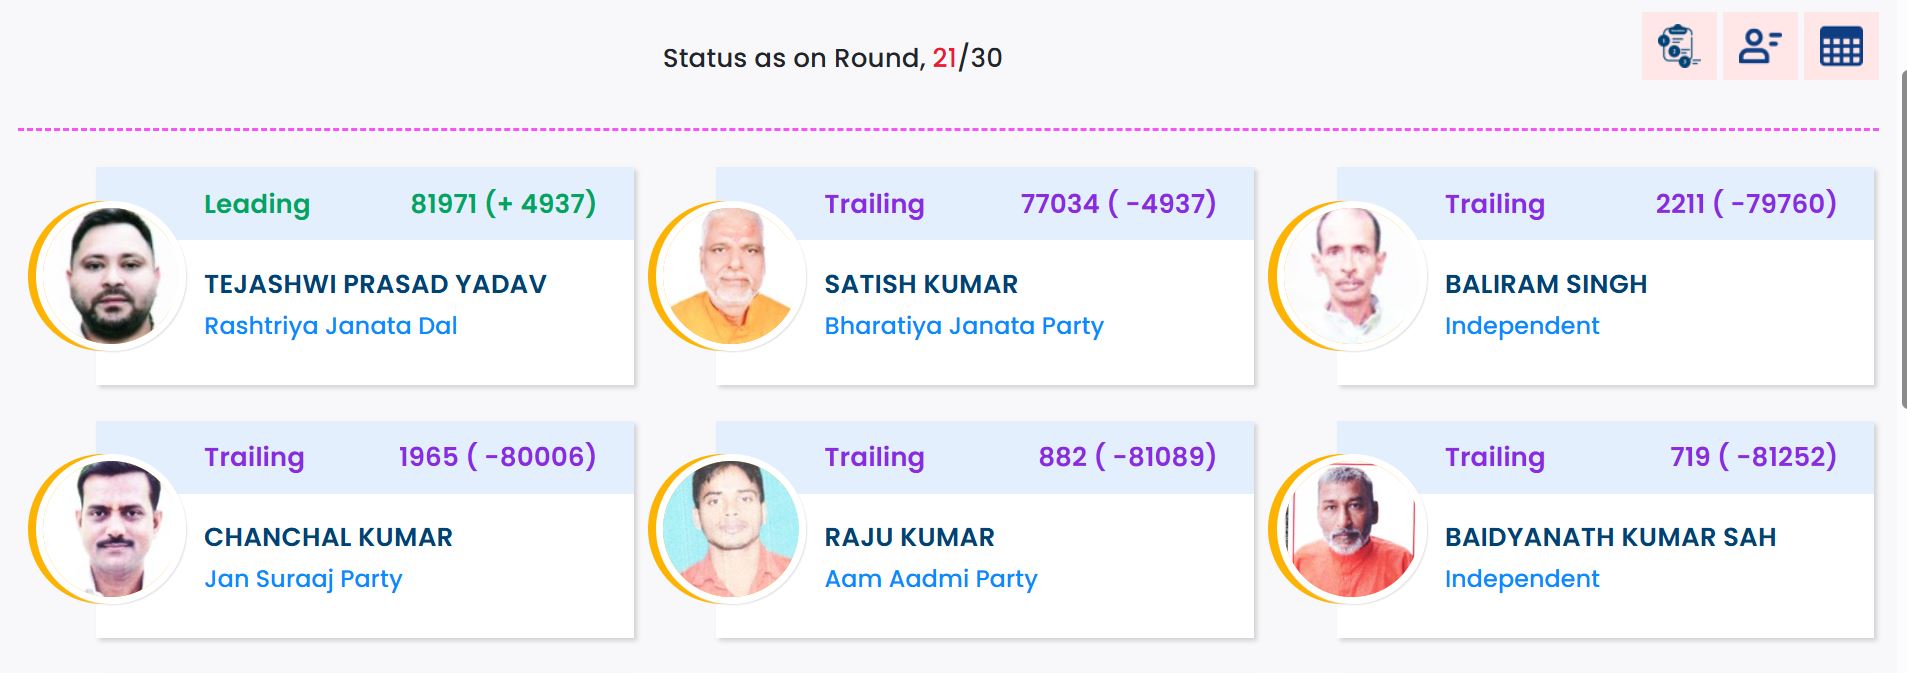Click the Aam Aadmi Party label

(x=930, y=579)
